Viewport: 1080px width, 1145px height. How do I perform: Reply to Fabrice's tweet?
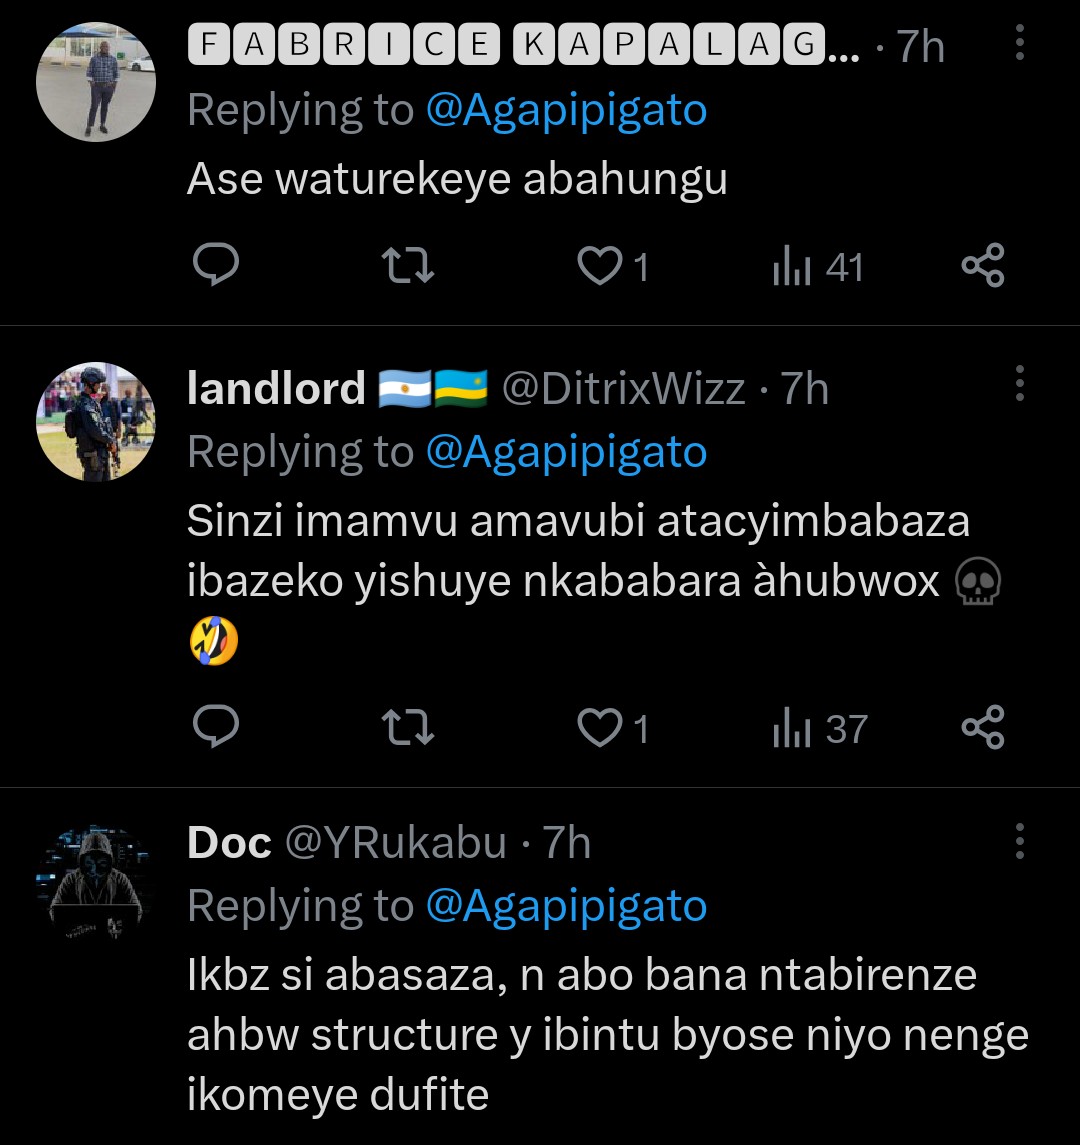(214, 266)
